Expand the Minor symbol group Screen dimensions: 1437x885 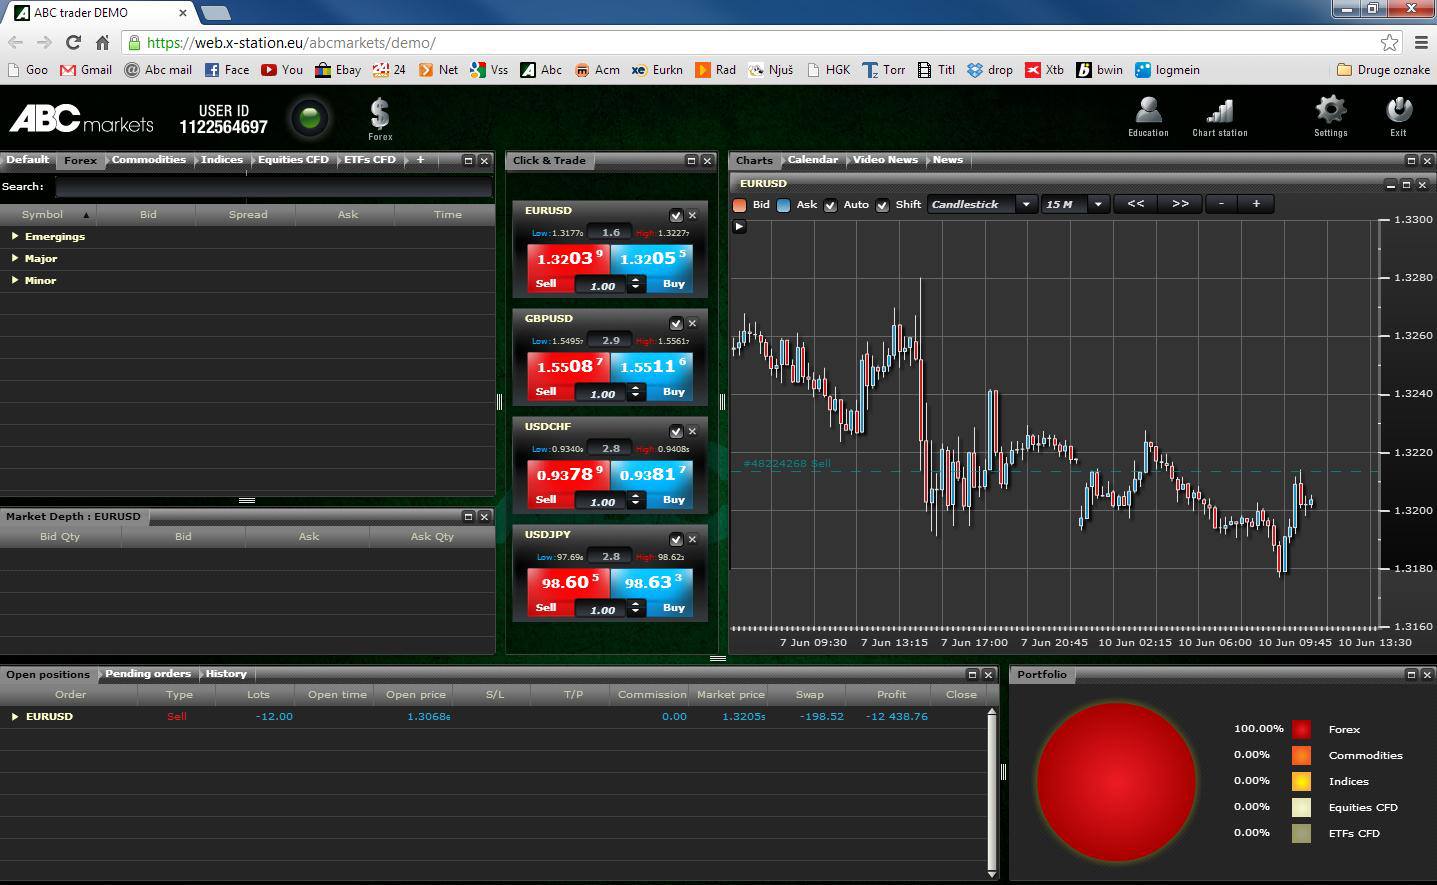tap(15, 280)
